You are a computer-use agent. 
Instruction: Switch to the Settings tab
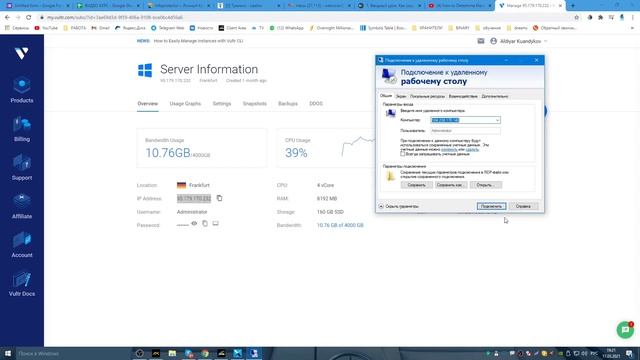click(x=222, y=104)
